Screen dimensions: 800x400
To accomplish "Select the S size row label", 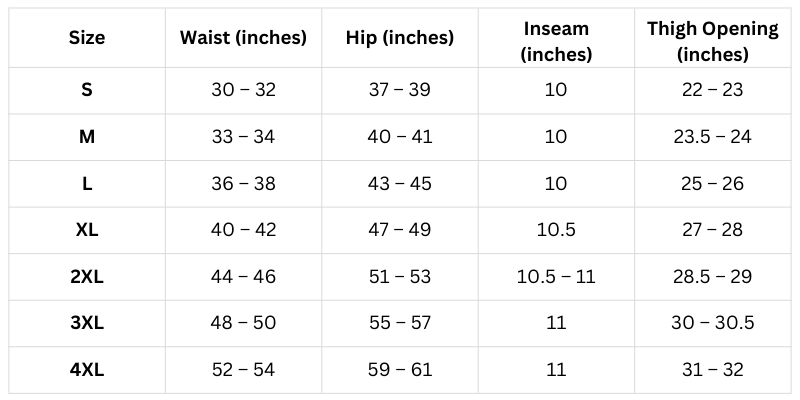I will click(x=87, y=90).
